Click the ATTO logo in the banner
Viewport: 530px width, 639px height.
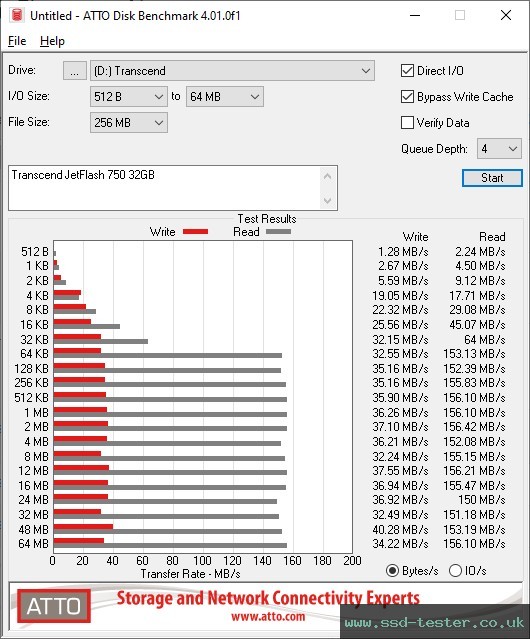pyautogui.click(x=54, y=606)
